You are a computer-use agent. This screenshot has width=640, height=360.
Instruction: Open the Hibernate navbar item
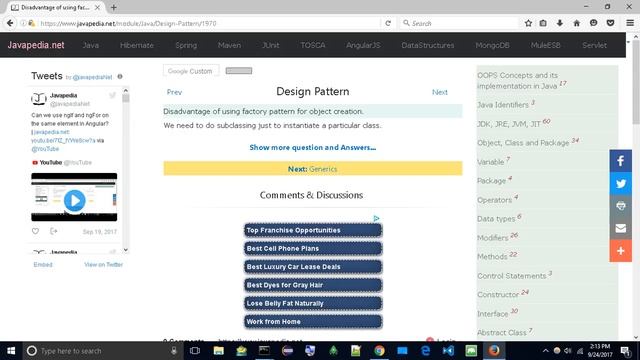coord(137,45)
